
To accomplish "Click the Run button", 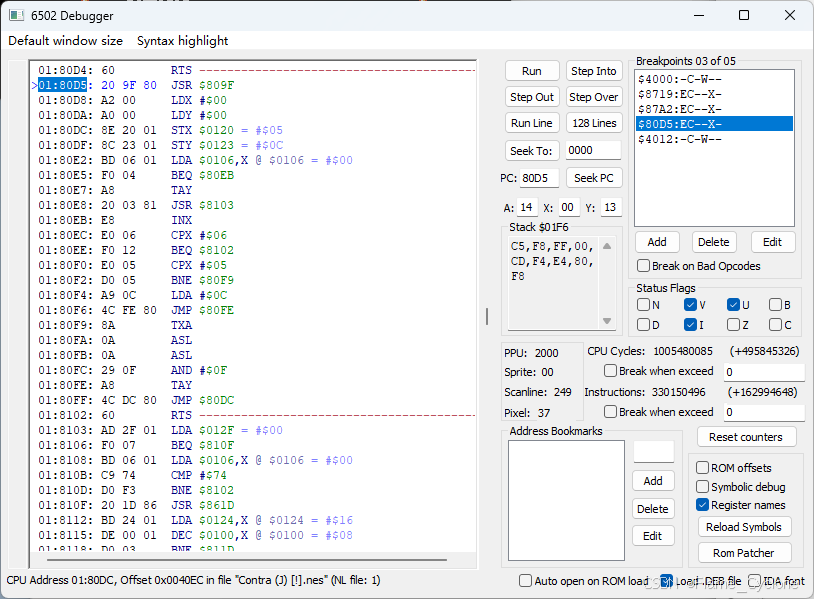I will 532,71.
